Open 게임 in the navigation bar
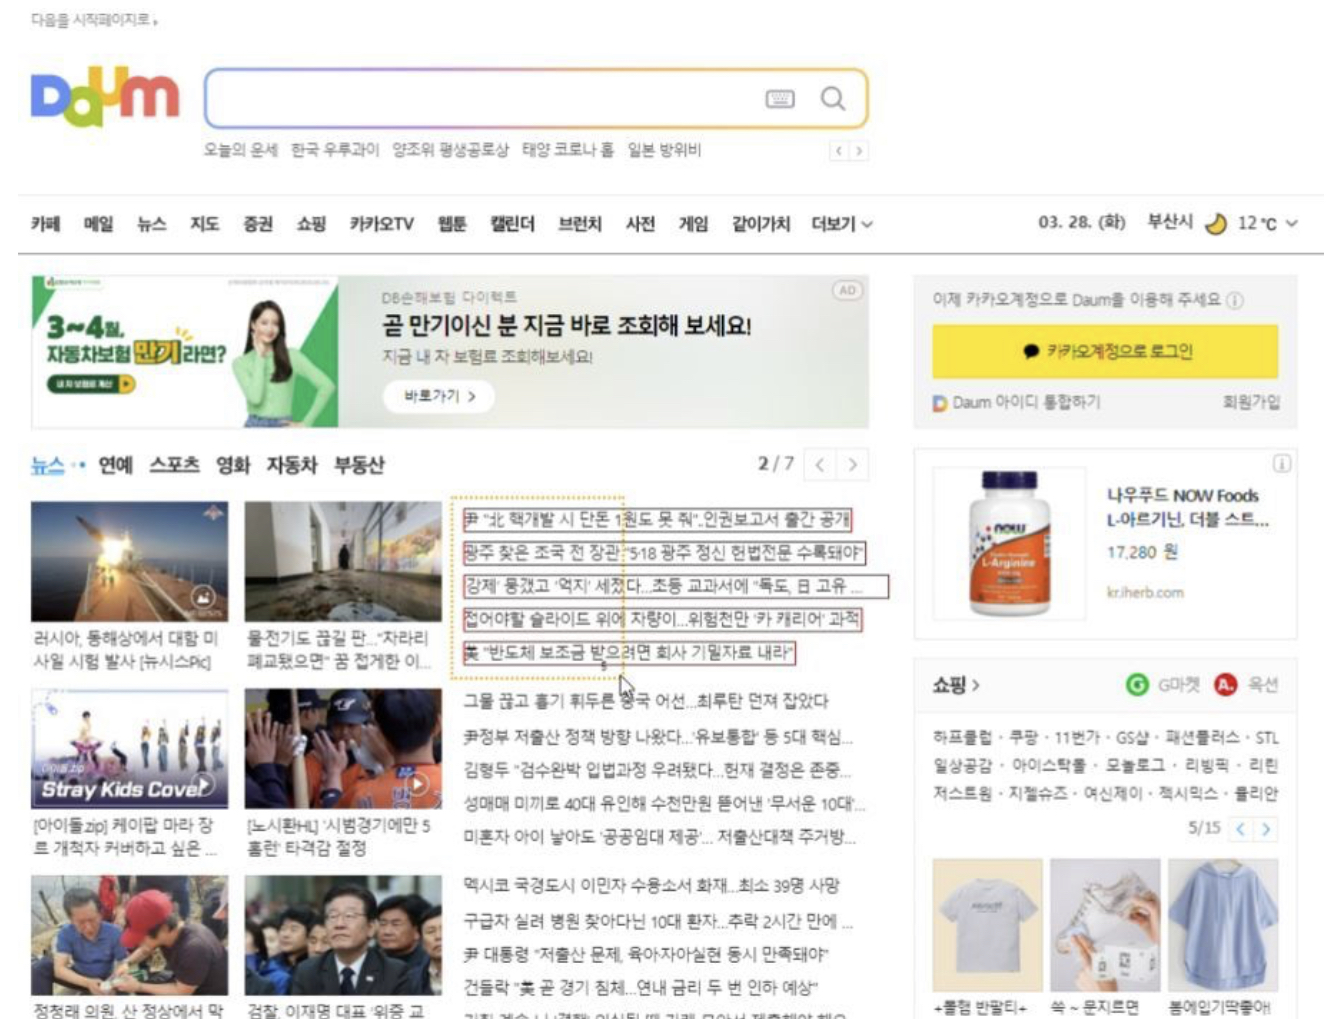1327x1019 pixels. coord(693,224)
